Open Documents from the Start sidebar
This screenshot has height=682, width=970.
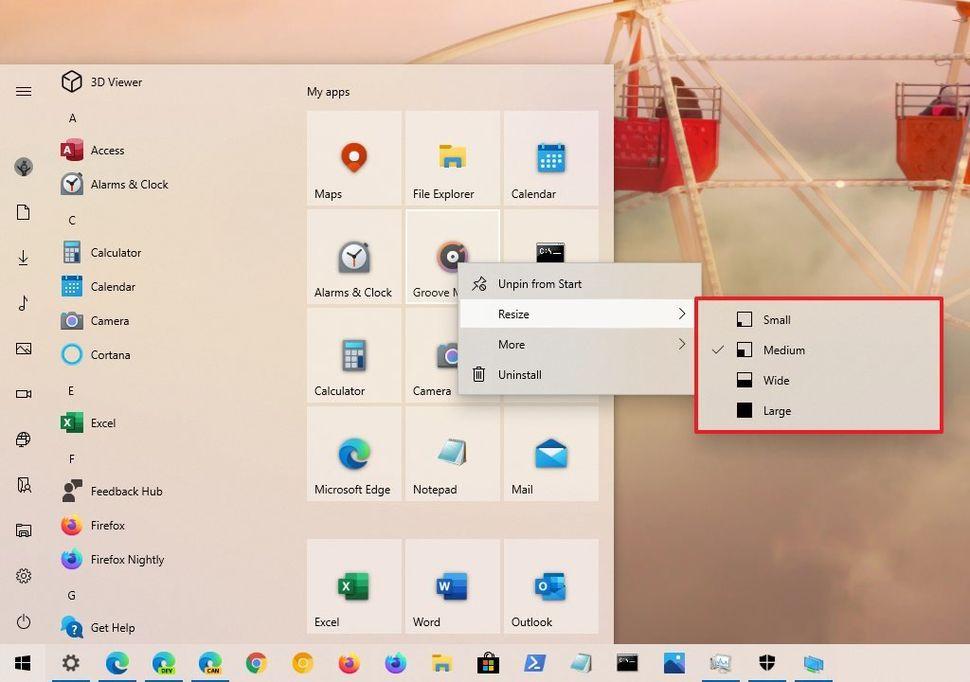click(x=24, y=212)
